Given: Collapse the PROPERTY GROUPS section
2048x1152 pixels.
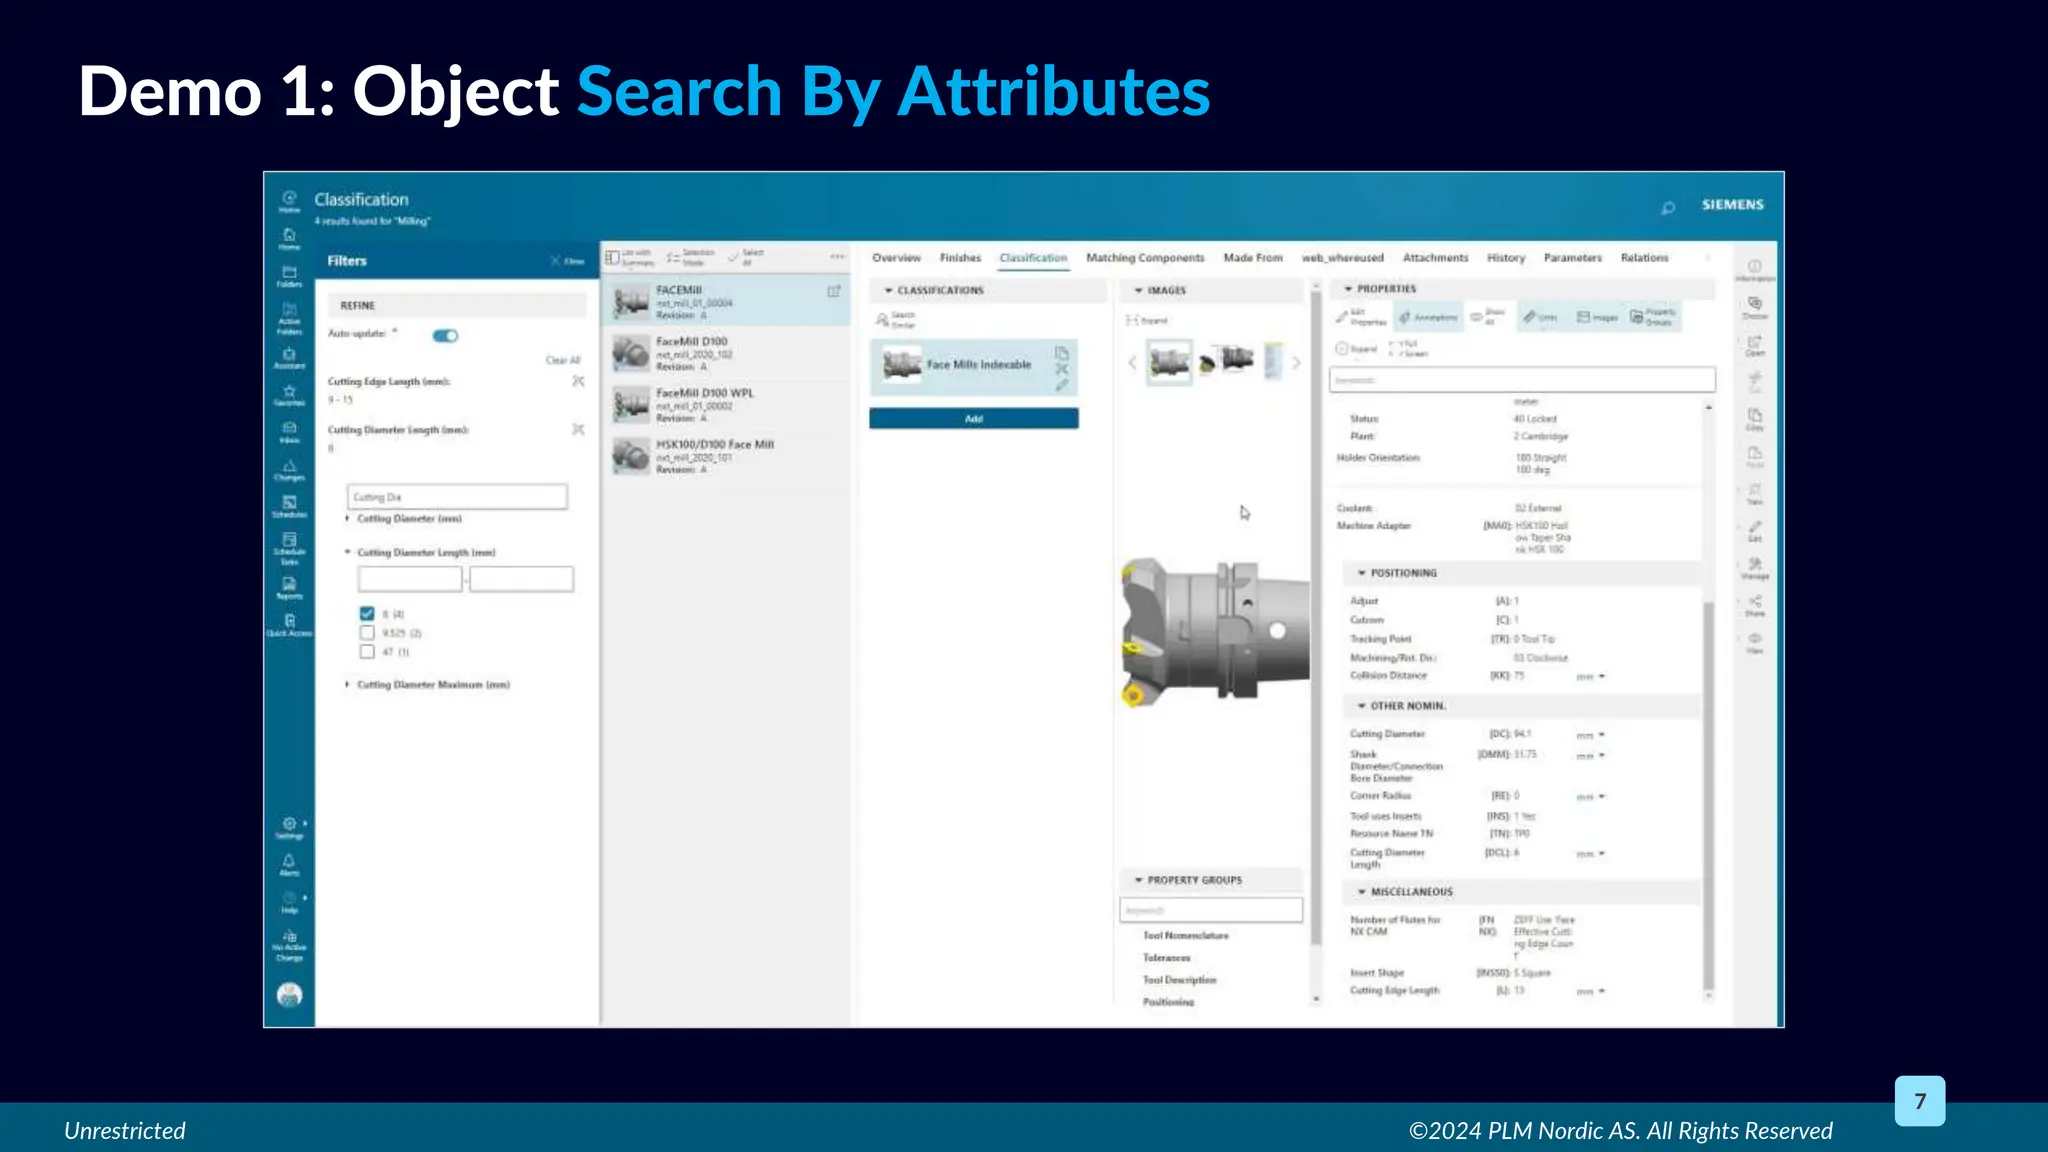Looking at the screenshot, I should click(1138, 880).
